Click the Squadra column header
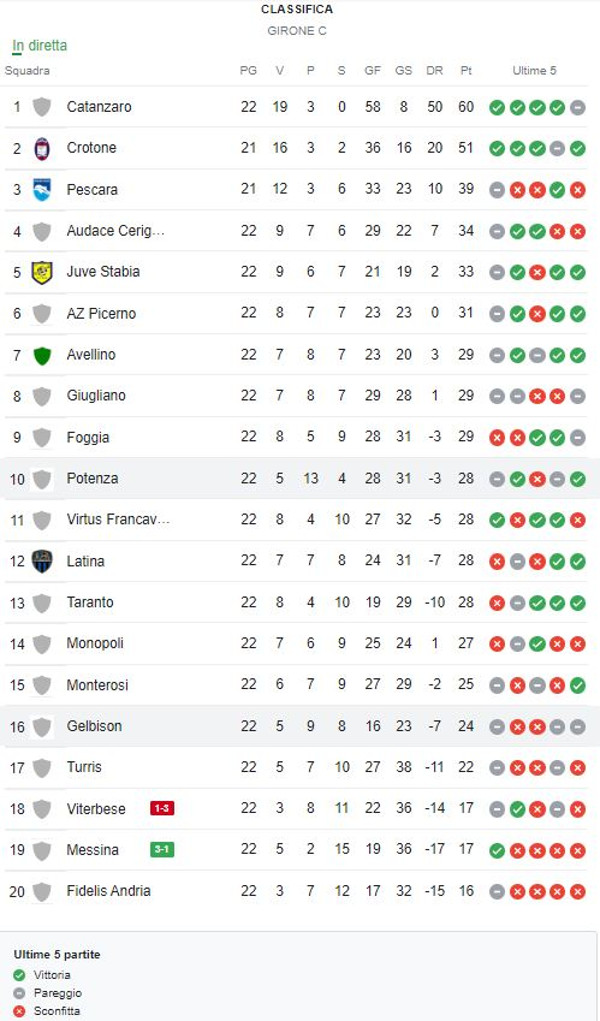The height and width of the screenshot is (1021, 600). 27,71
